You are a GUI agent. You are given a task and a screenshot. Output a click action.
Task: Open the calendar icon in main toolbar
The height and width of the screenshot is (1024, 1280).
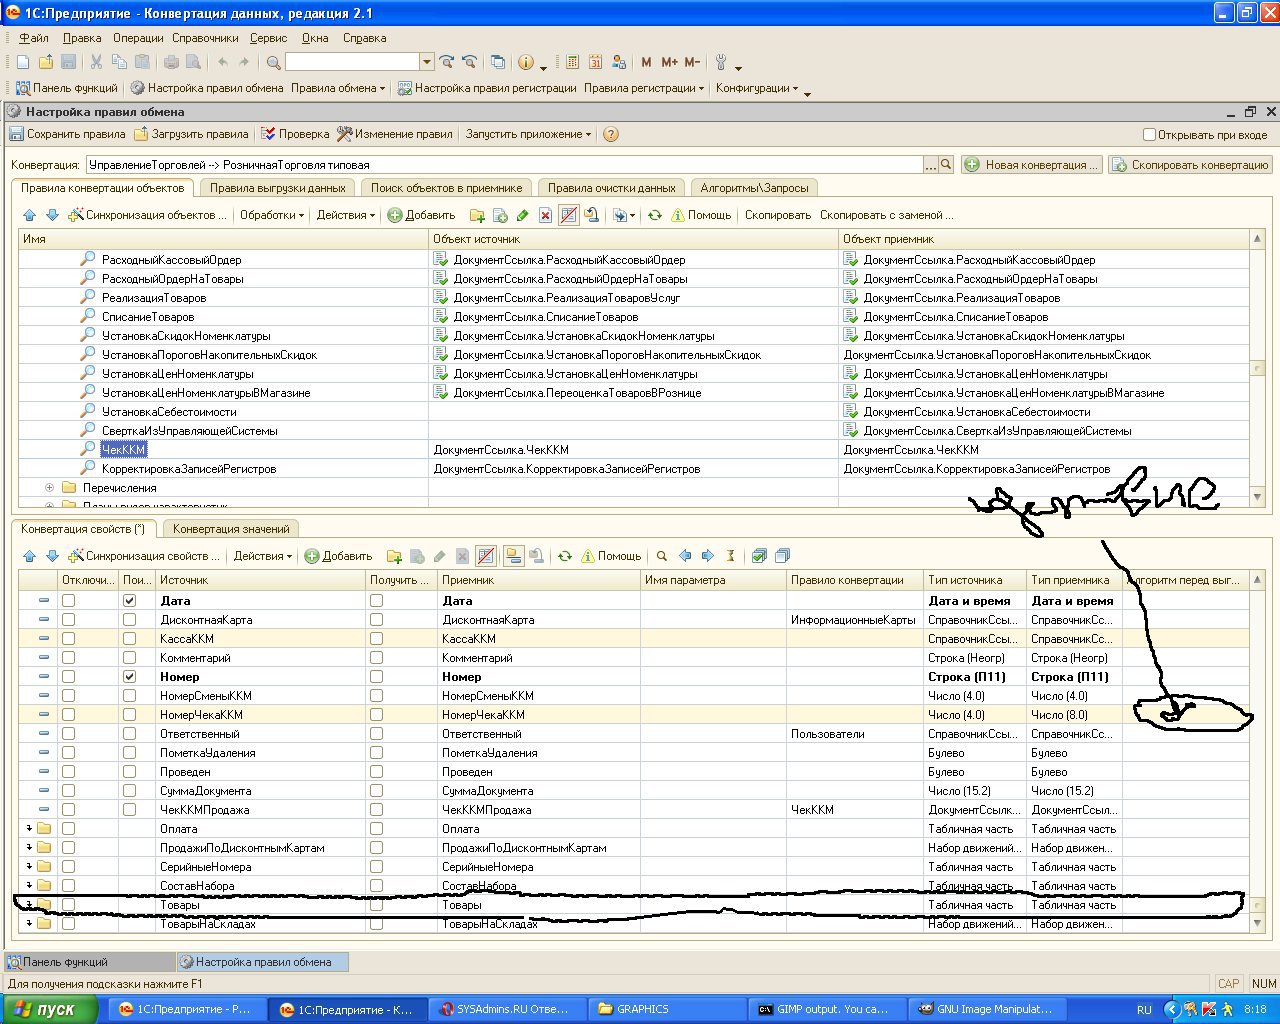point(595,62)
